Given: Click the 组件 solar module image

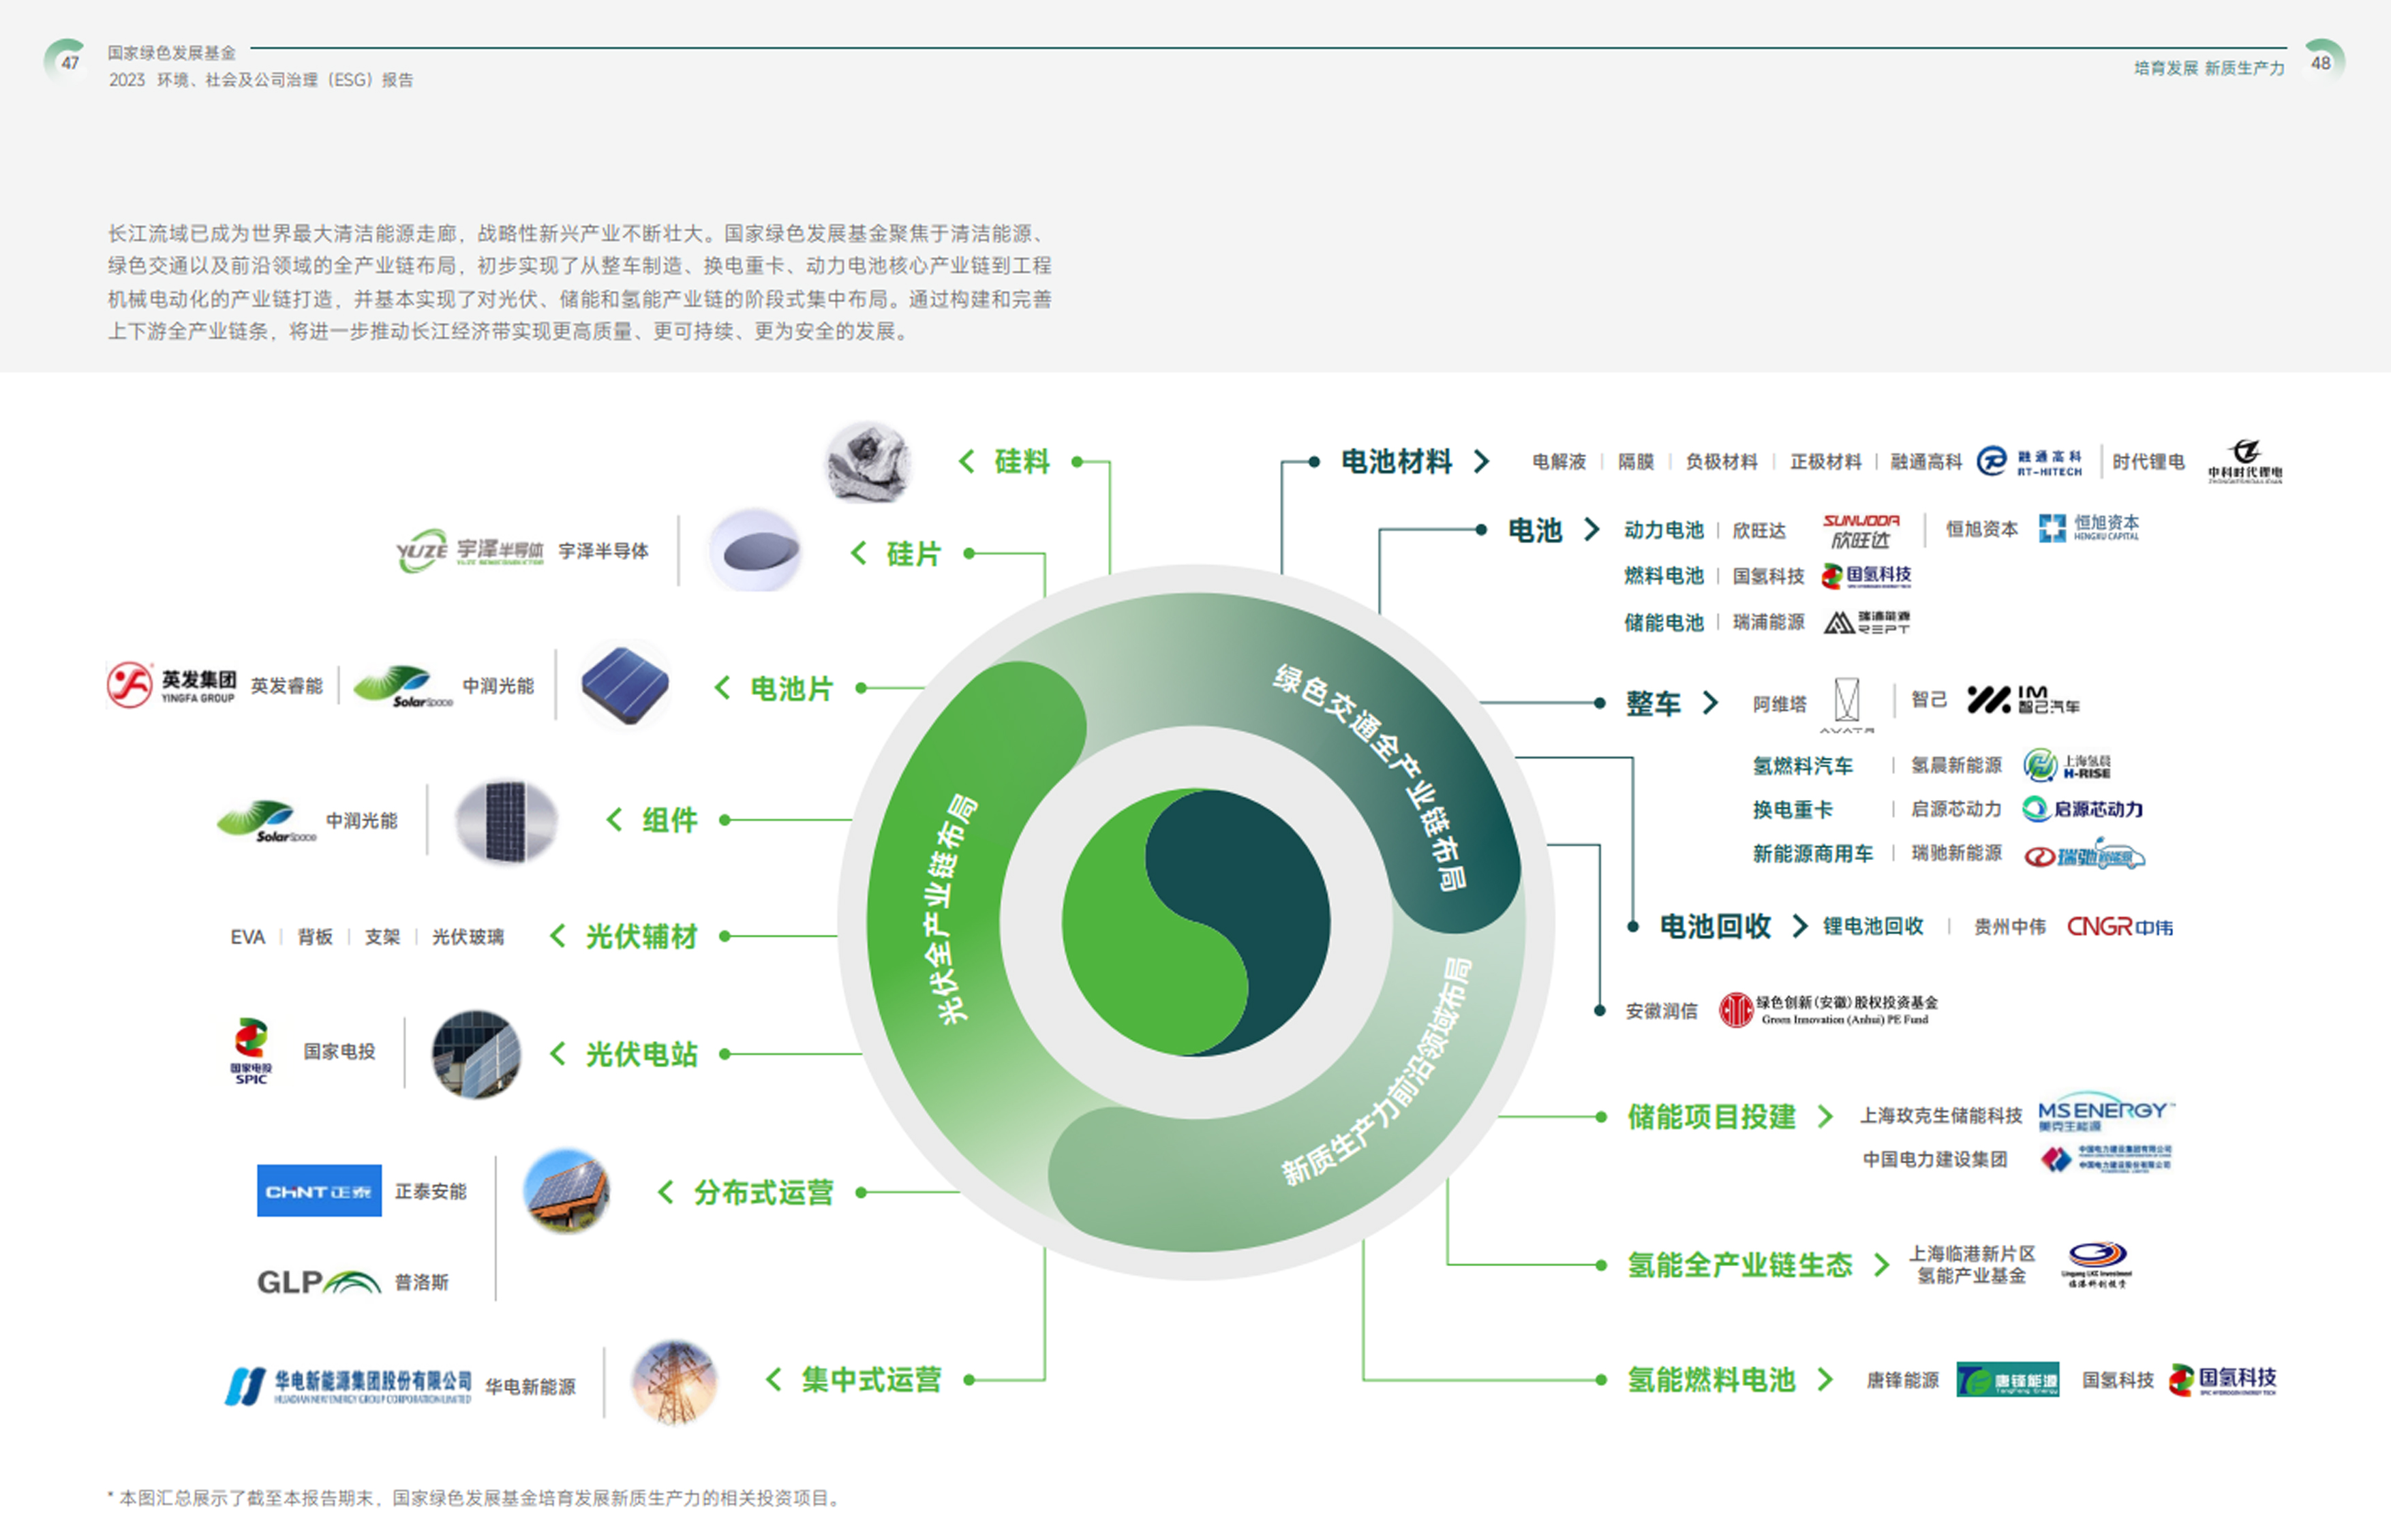Looking at the screenshot, I should 506,821.
